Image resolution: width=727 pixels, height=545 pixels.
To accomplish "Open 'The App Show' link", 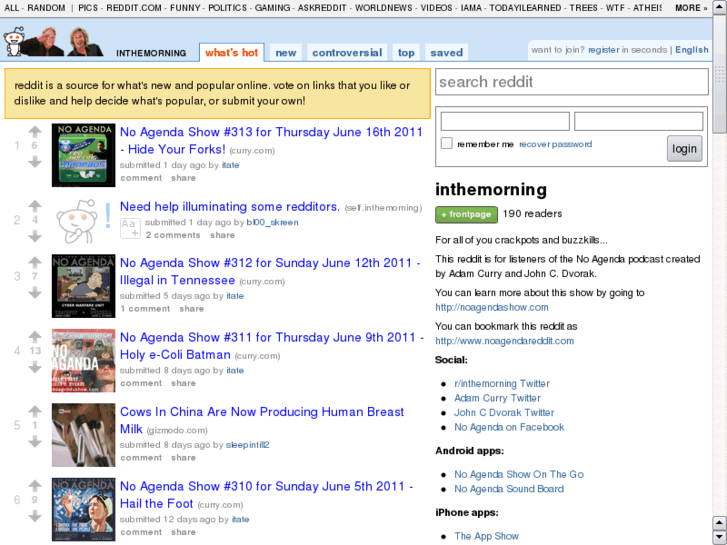I will (x=486, y=536).
